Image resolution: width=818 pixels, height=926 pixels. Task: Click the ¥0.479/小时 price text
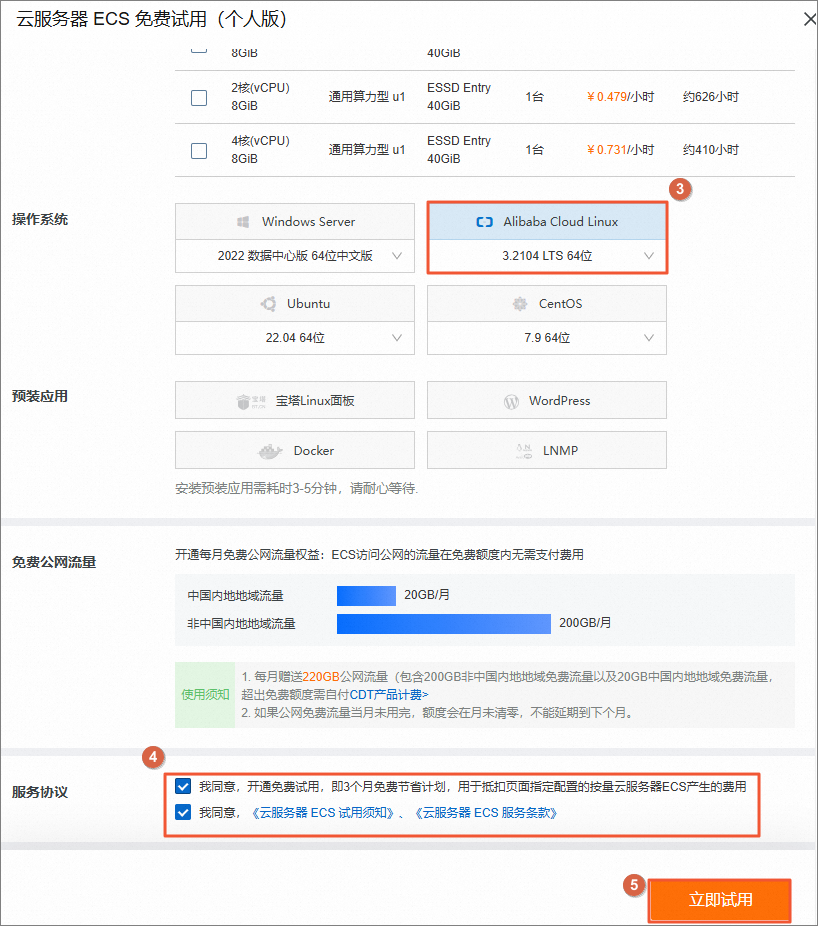[x=620, y=97]
